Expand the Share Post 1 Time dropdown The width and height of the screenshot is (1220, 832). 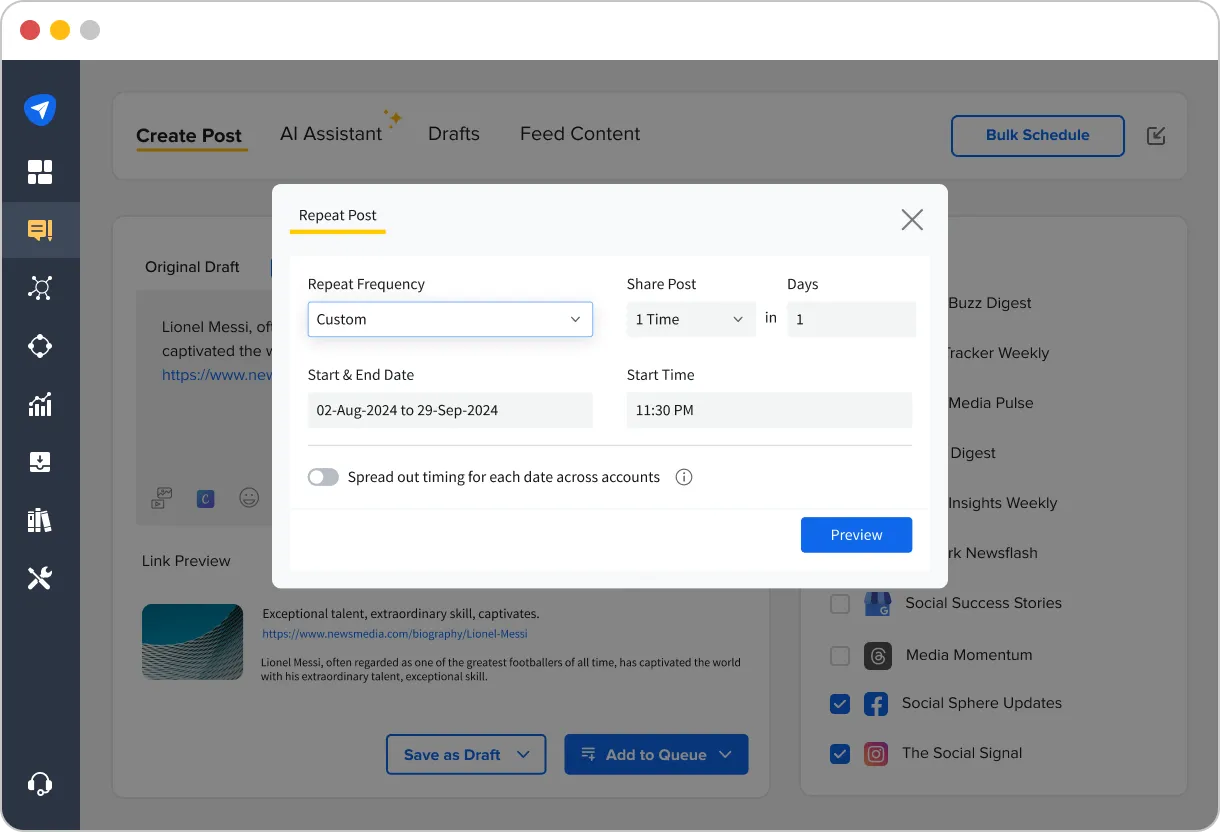690,320
